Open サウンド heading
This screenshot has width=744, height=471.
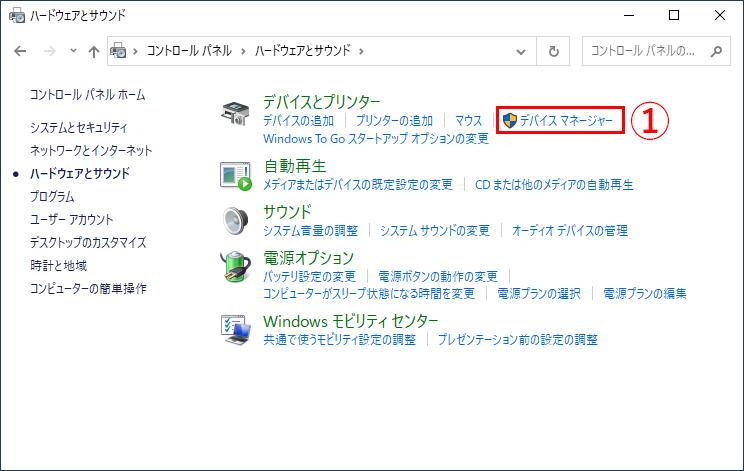coord(287,212)
